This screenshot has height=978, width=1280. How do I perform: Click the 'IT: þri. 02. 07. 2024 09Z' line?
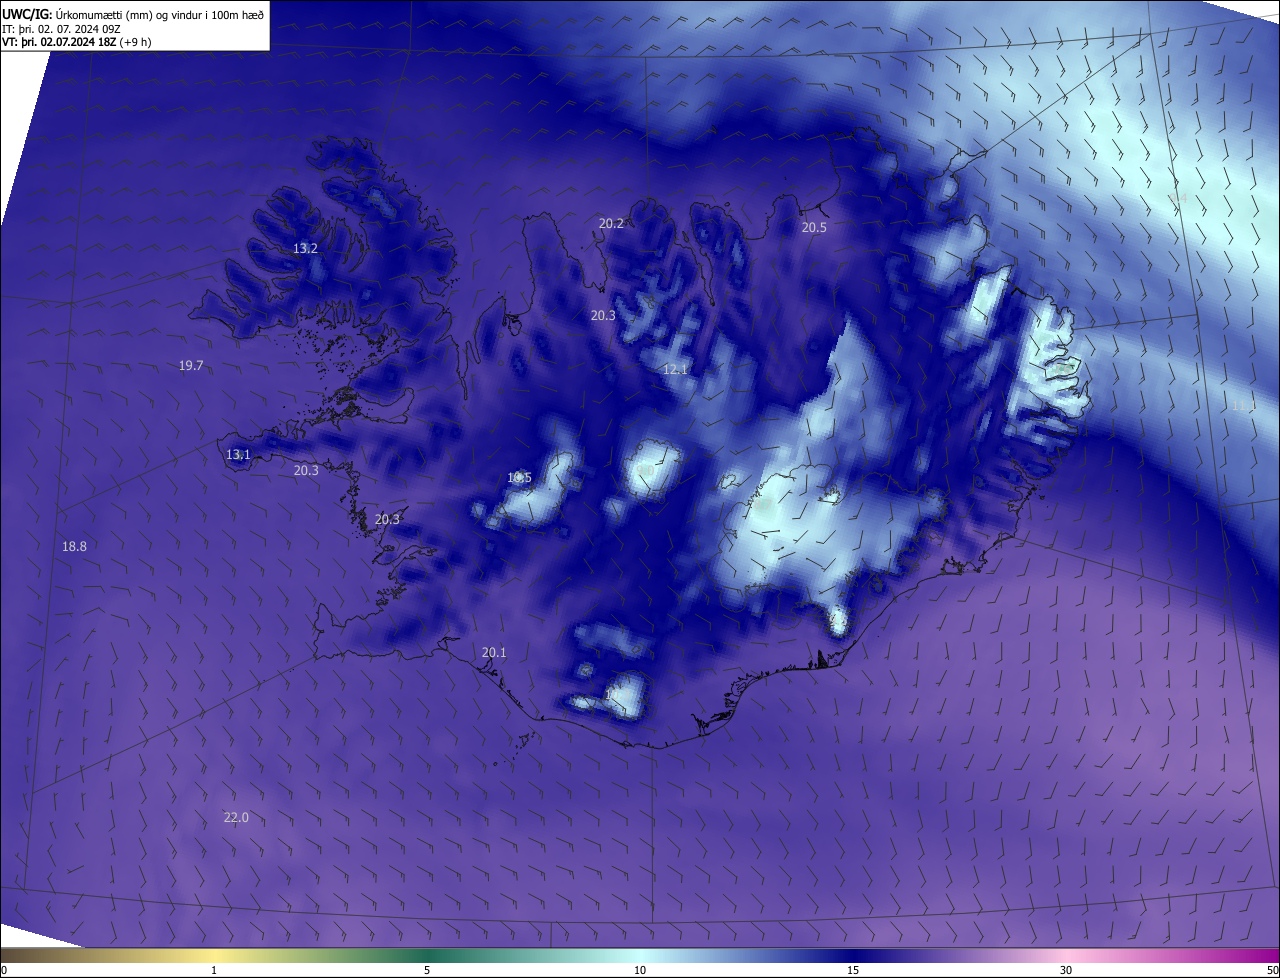(x=62, y=28)
